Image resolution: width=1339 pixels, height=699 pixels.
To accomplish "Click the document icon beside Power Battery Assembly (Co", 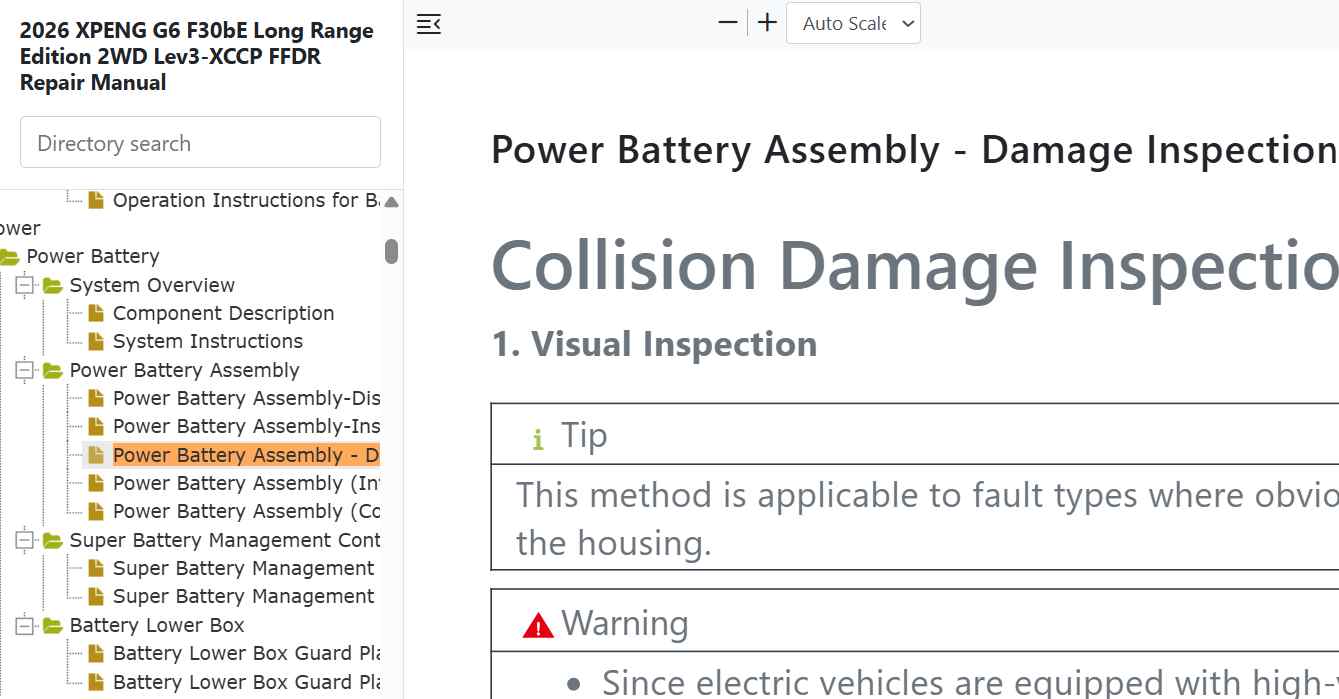I will (96, 511).
